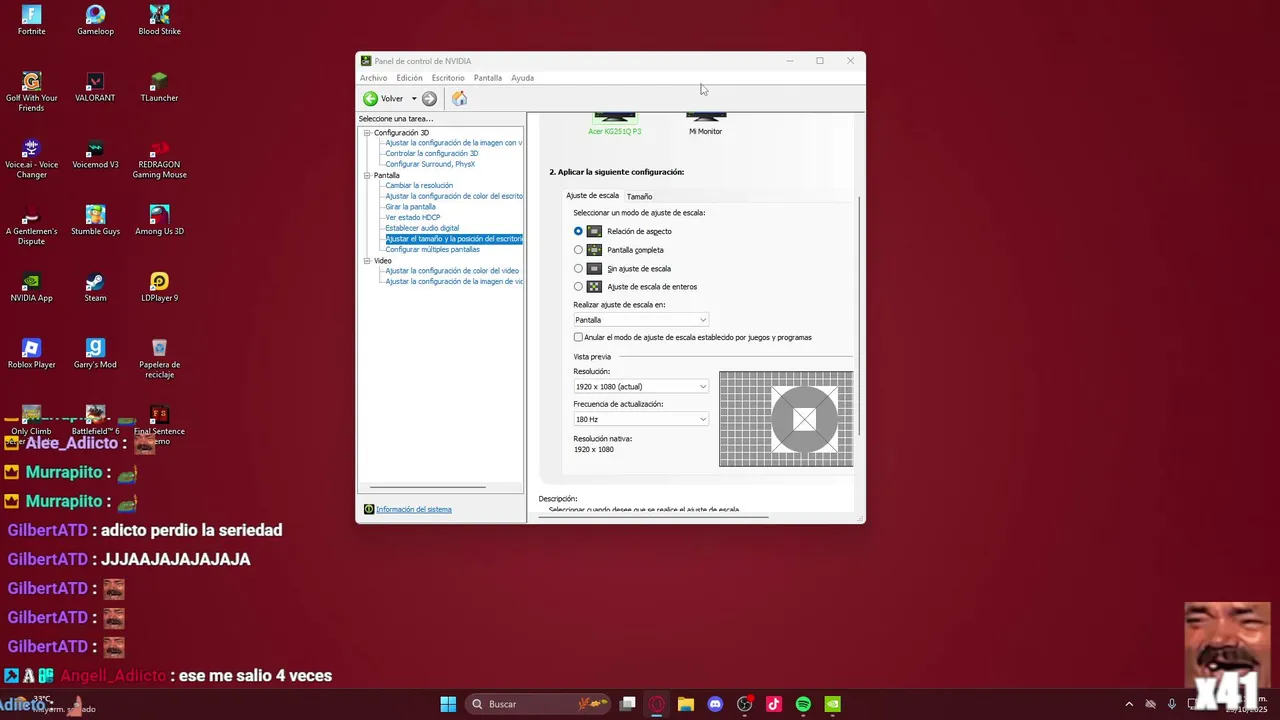Open Ver estado HDCP task
Image resolution: width=1280 pixels, height=720 pixels.
pos(412,217)
